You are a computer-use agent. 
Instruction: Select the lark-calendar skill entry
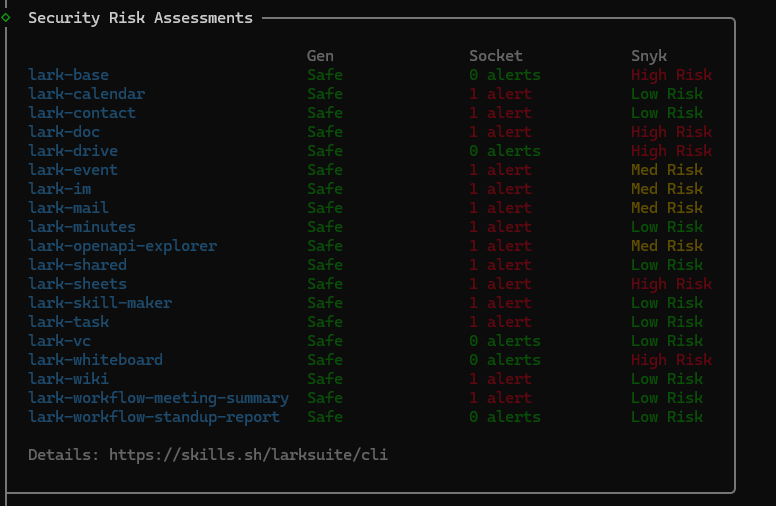tap(86, 94)
